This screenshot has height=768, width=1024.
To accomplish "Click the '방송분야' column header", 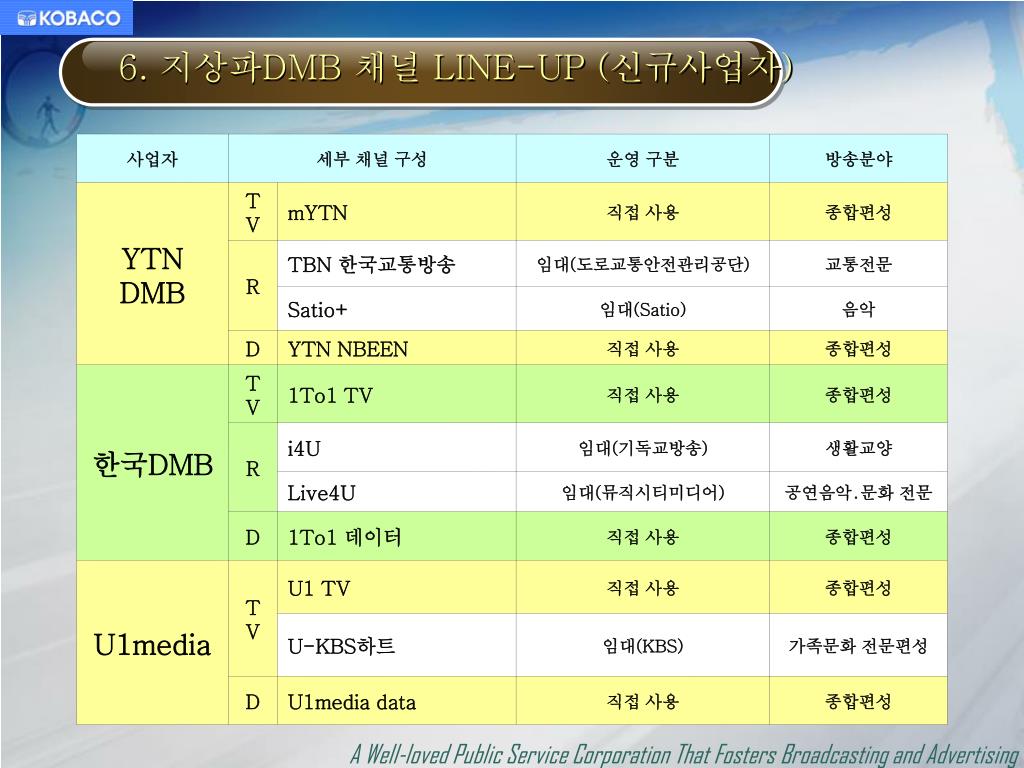I will coord(858,158).
